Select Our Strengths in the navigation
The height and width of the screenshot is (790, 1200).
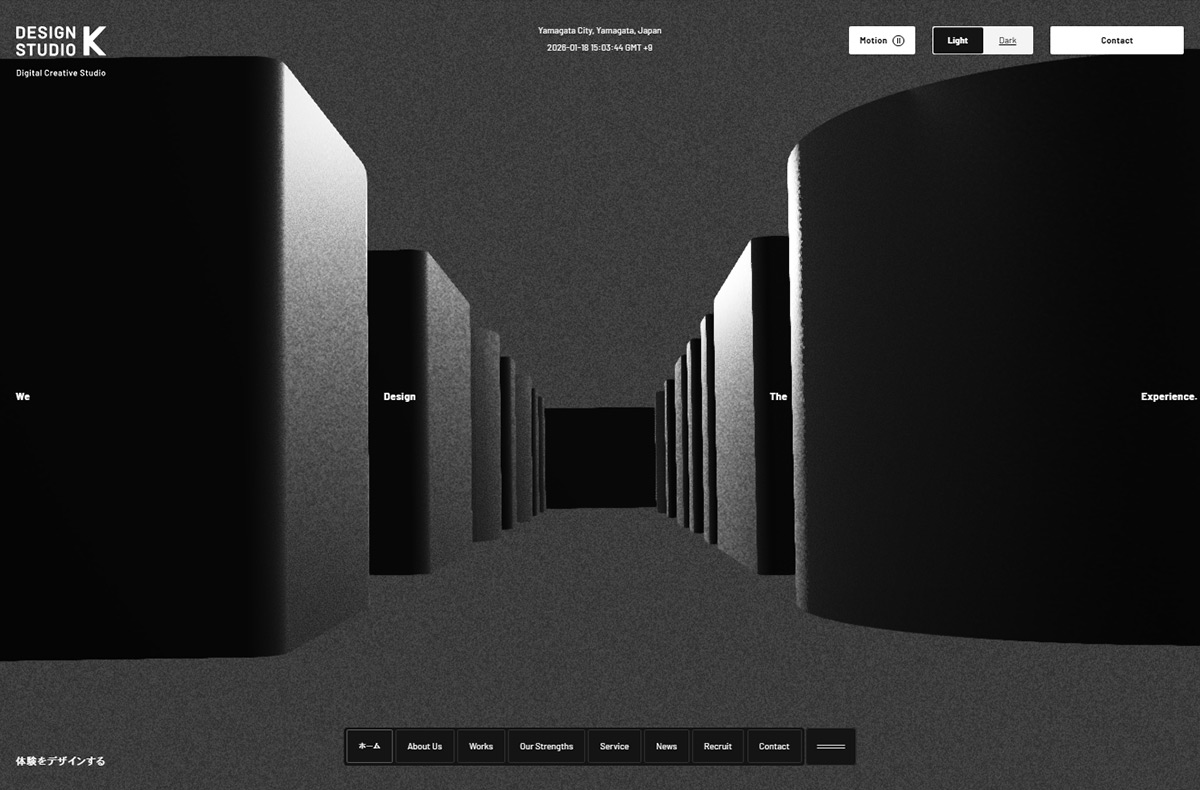546,746
